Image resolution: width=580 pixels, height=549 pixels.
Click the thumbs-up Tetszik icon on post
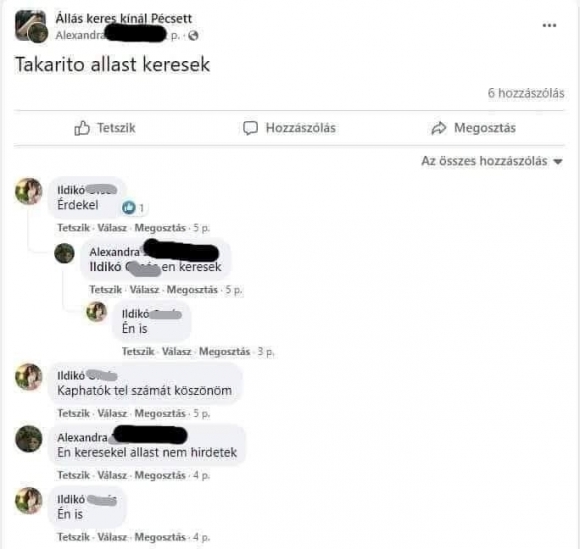[x=82, y=128]
